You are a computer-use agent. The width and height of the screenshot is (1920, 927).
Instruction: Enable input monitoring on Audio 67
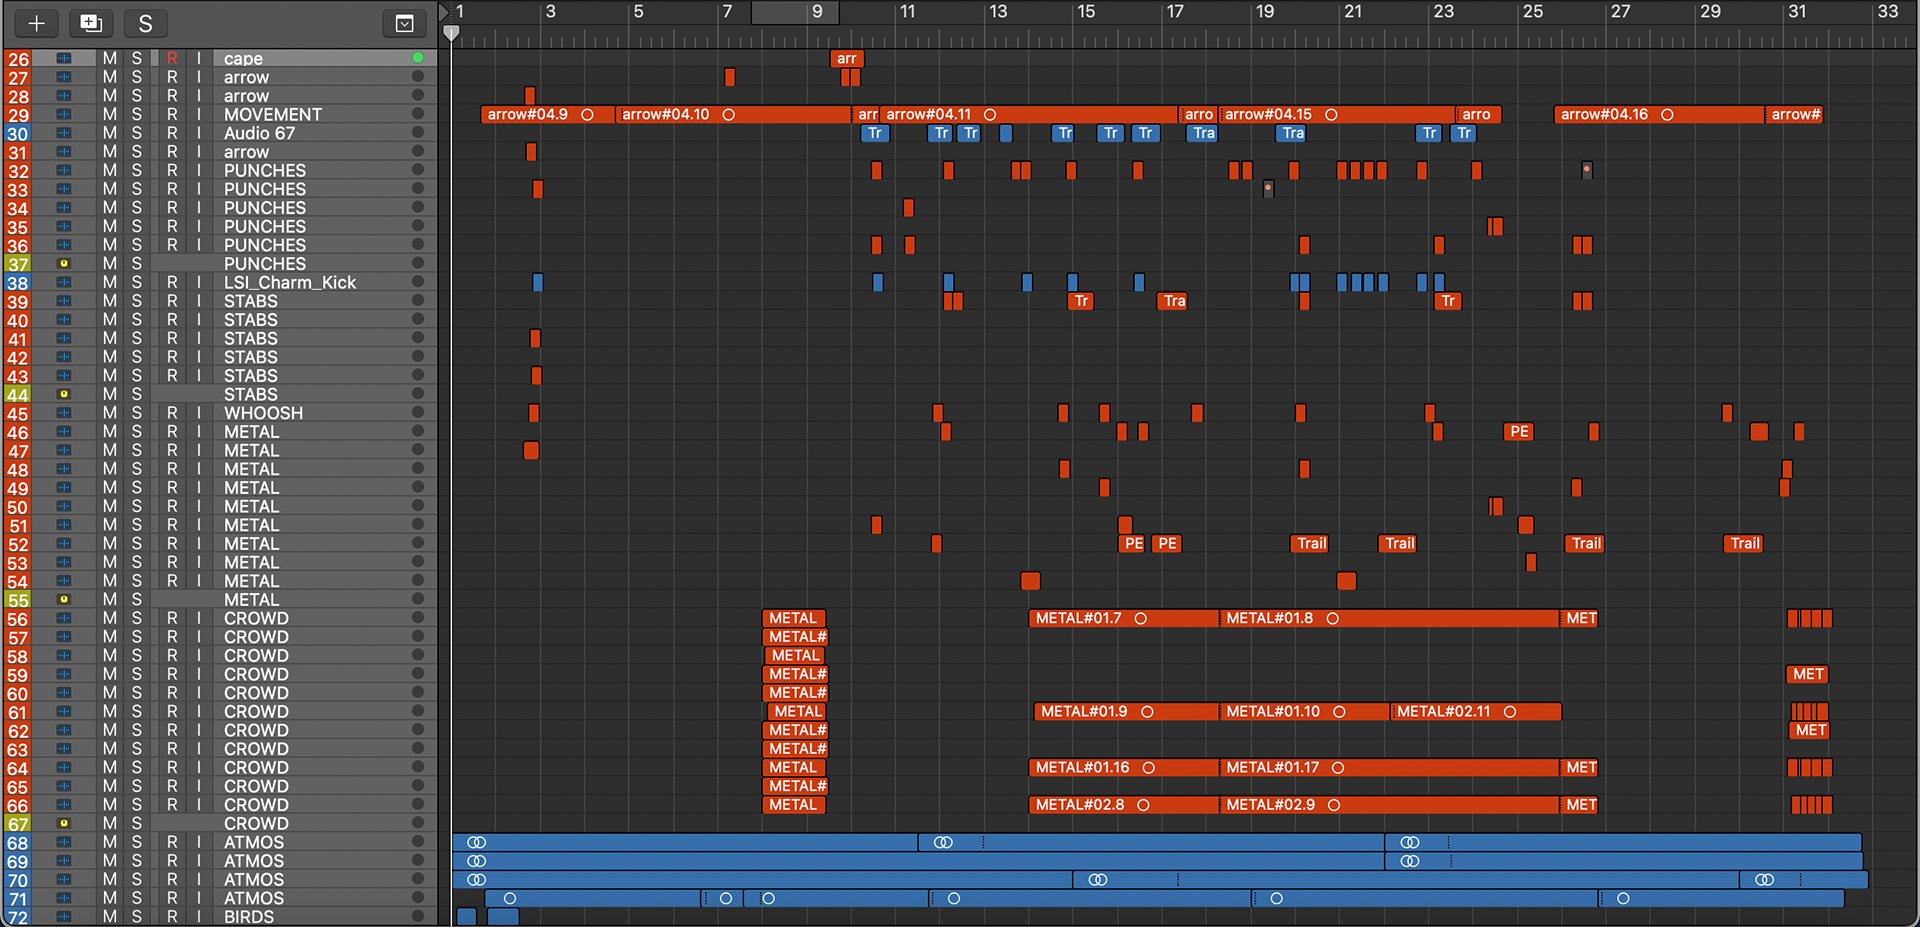click(x=198, y=133)
